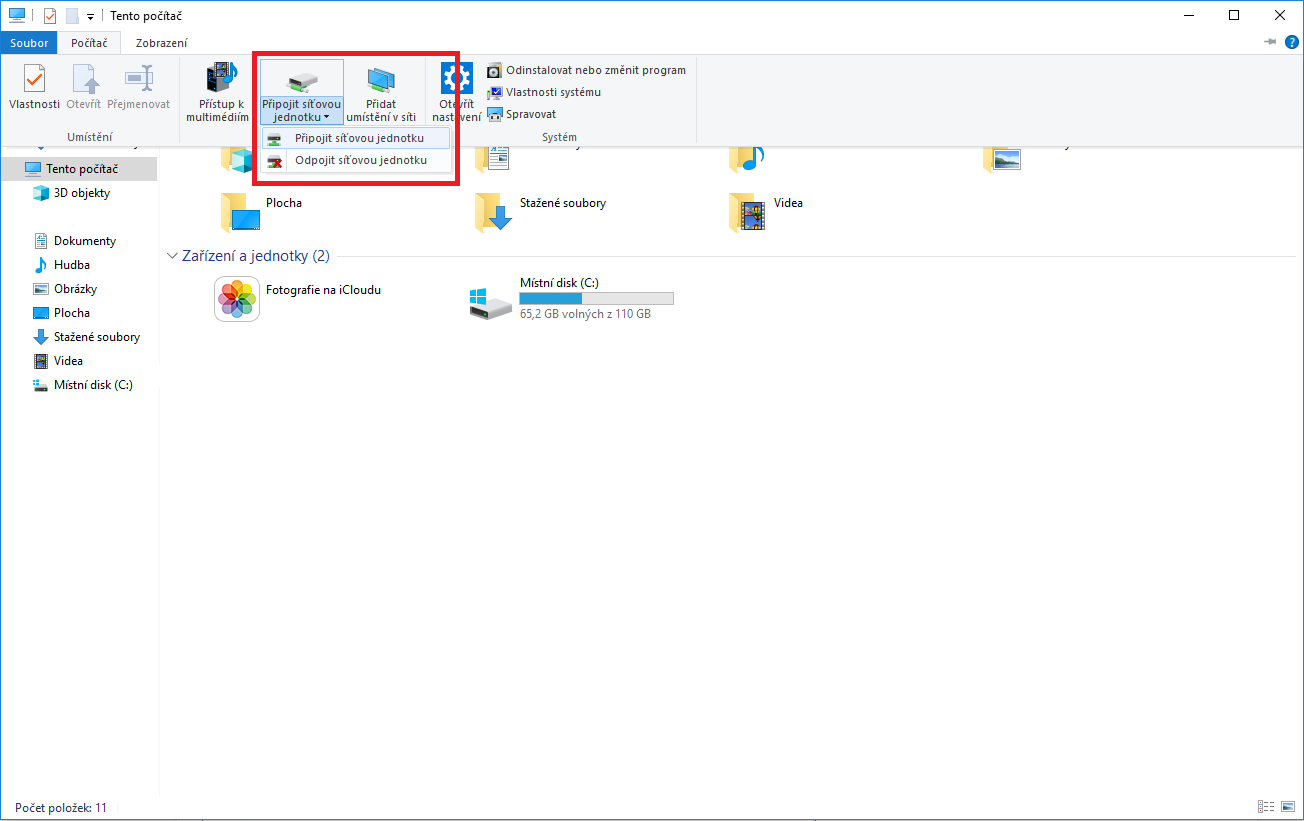Click the greyed Otevřít ribbon button
This screenshot has height=821, width=1304.
click(84, 88)
